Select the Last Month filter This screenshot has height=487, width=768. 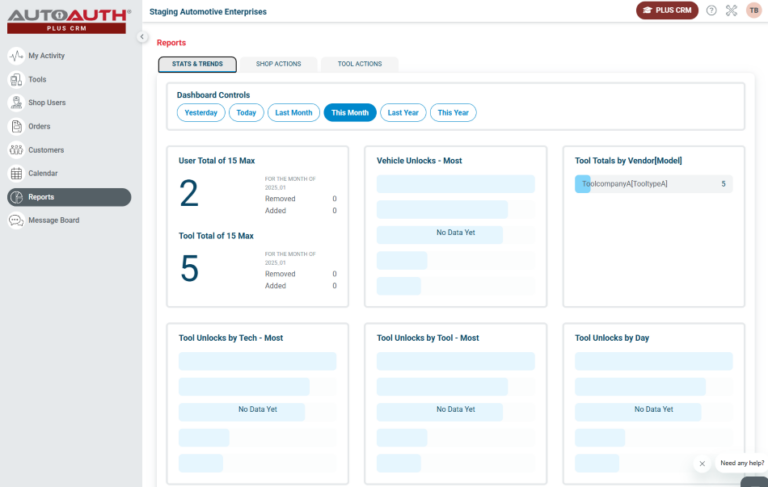(x=293, y=113)
